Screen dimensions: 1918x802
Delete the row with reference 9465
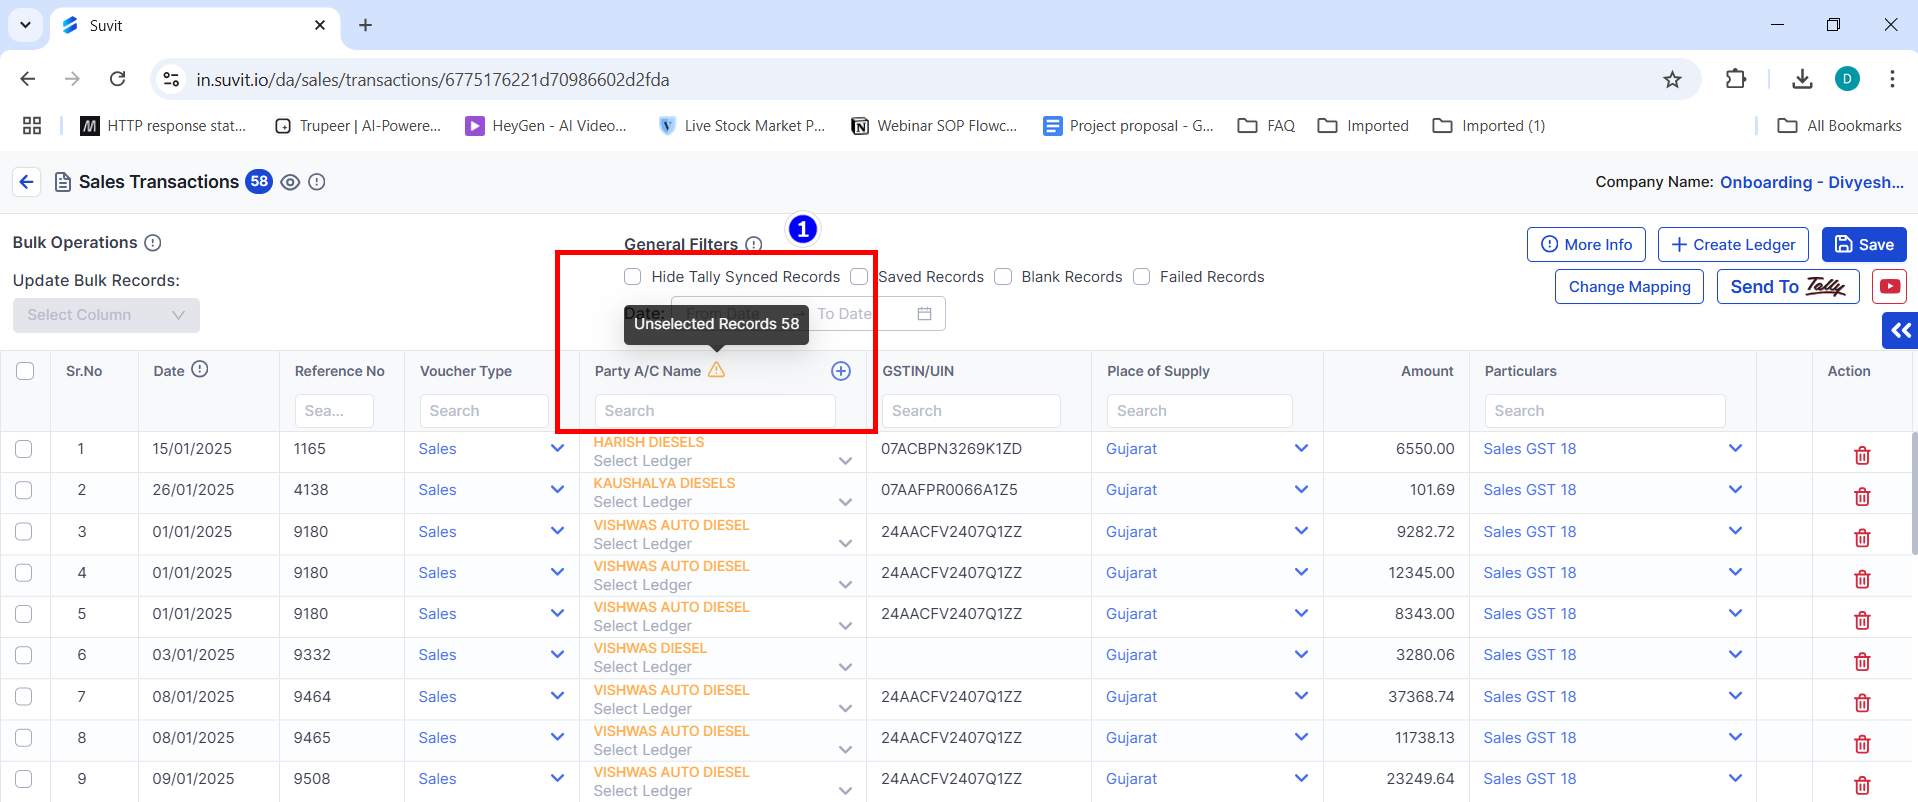click(1862, 744)
